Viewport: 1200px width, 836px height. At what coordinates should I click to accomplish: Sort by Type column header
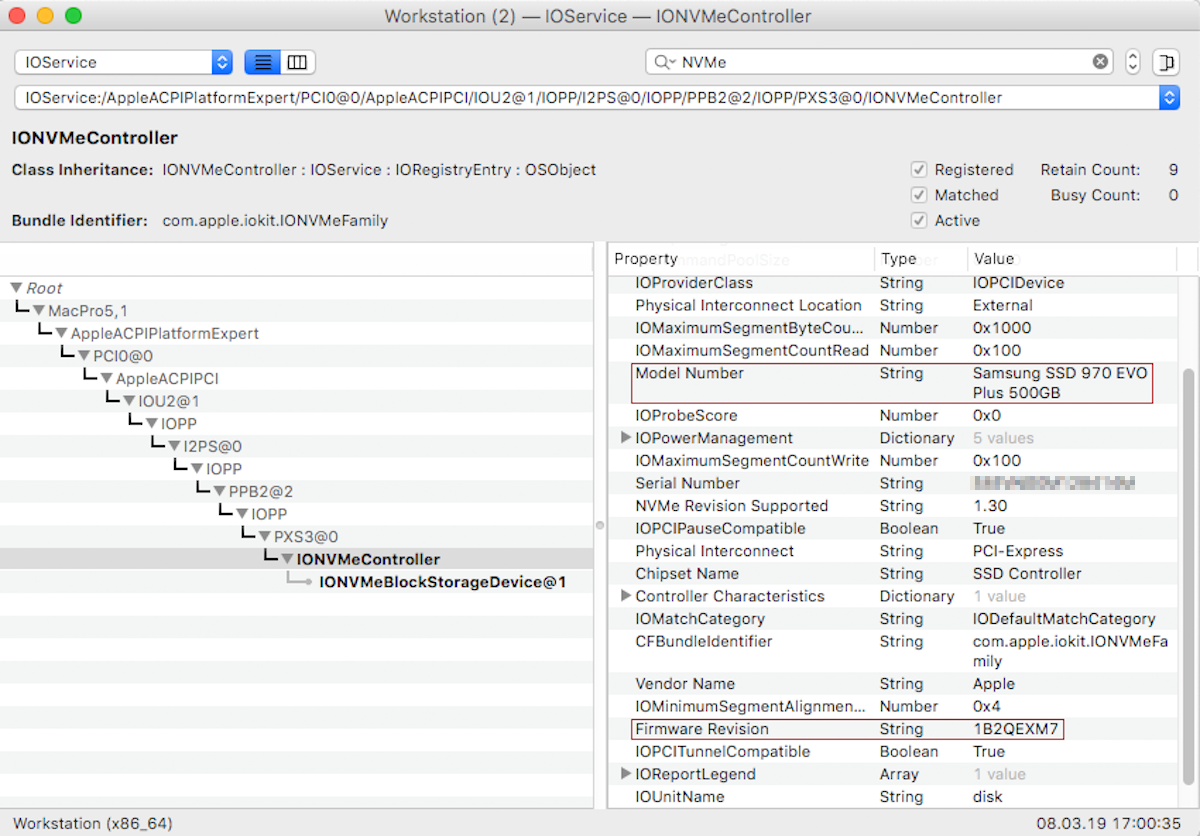coord(921,259)
